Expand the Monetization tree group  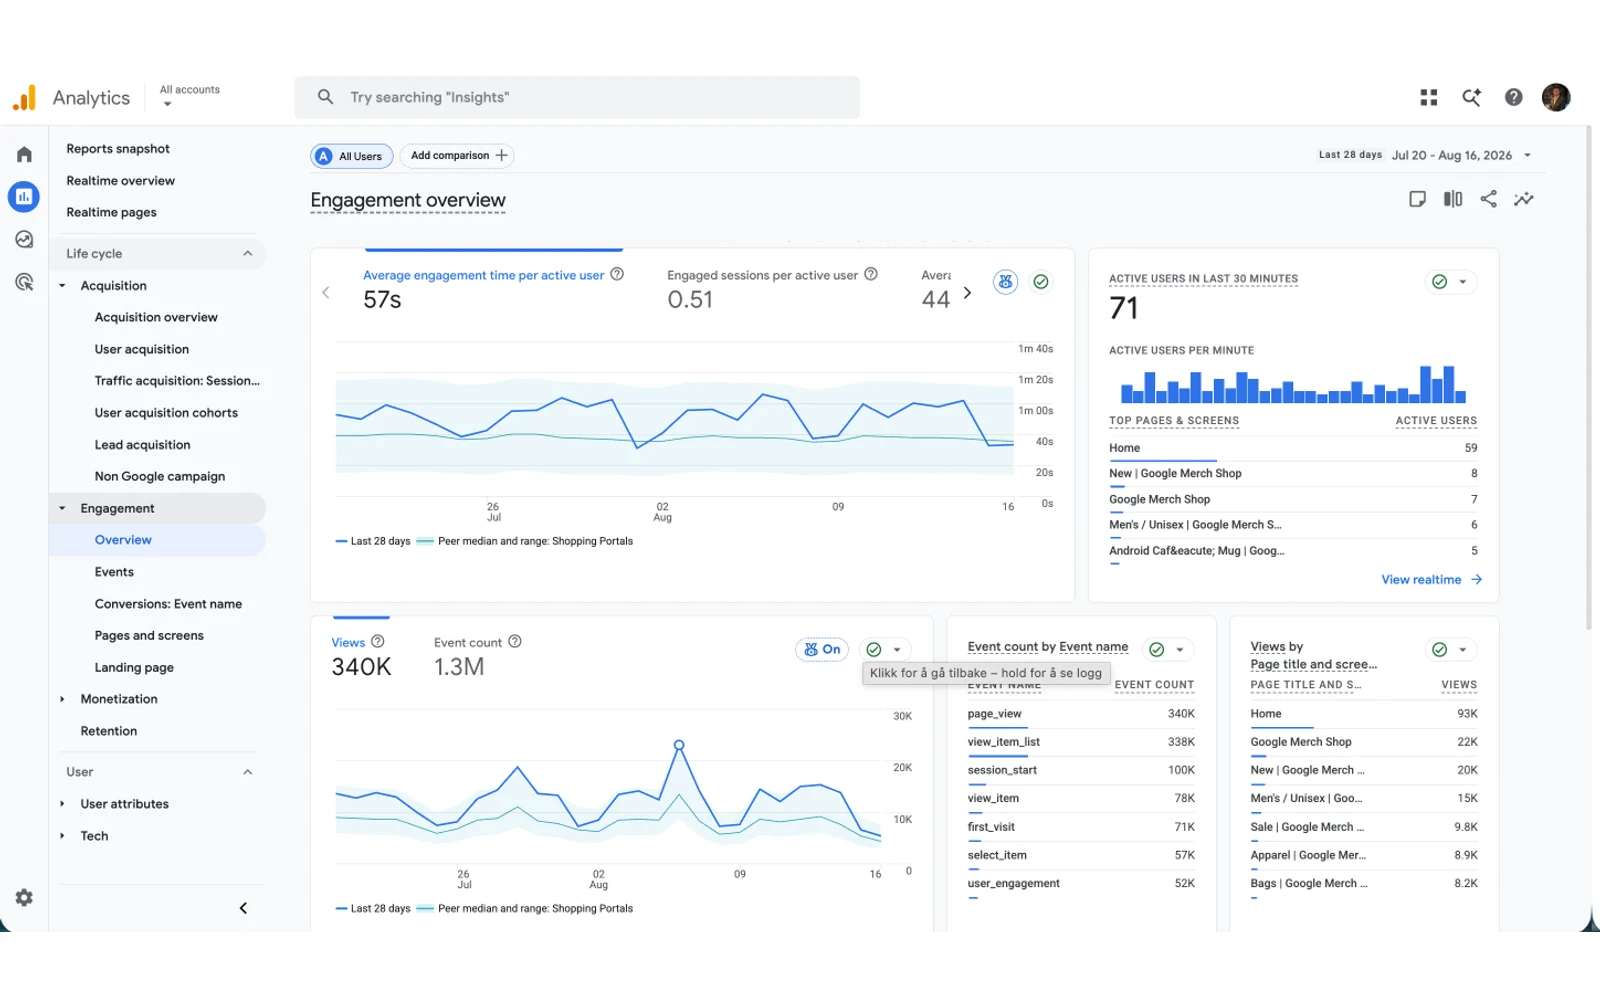click(x=62, y=699)
